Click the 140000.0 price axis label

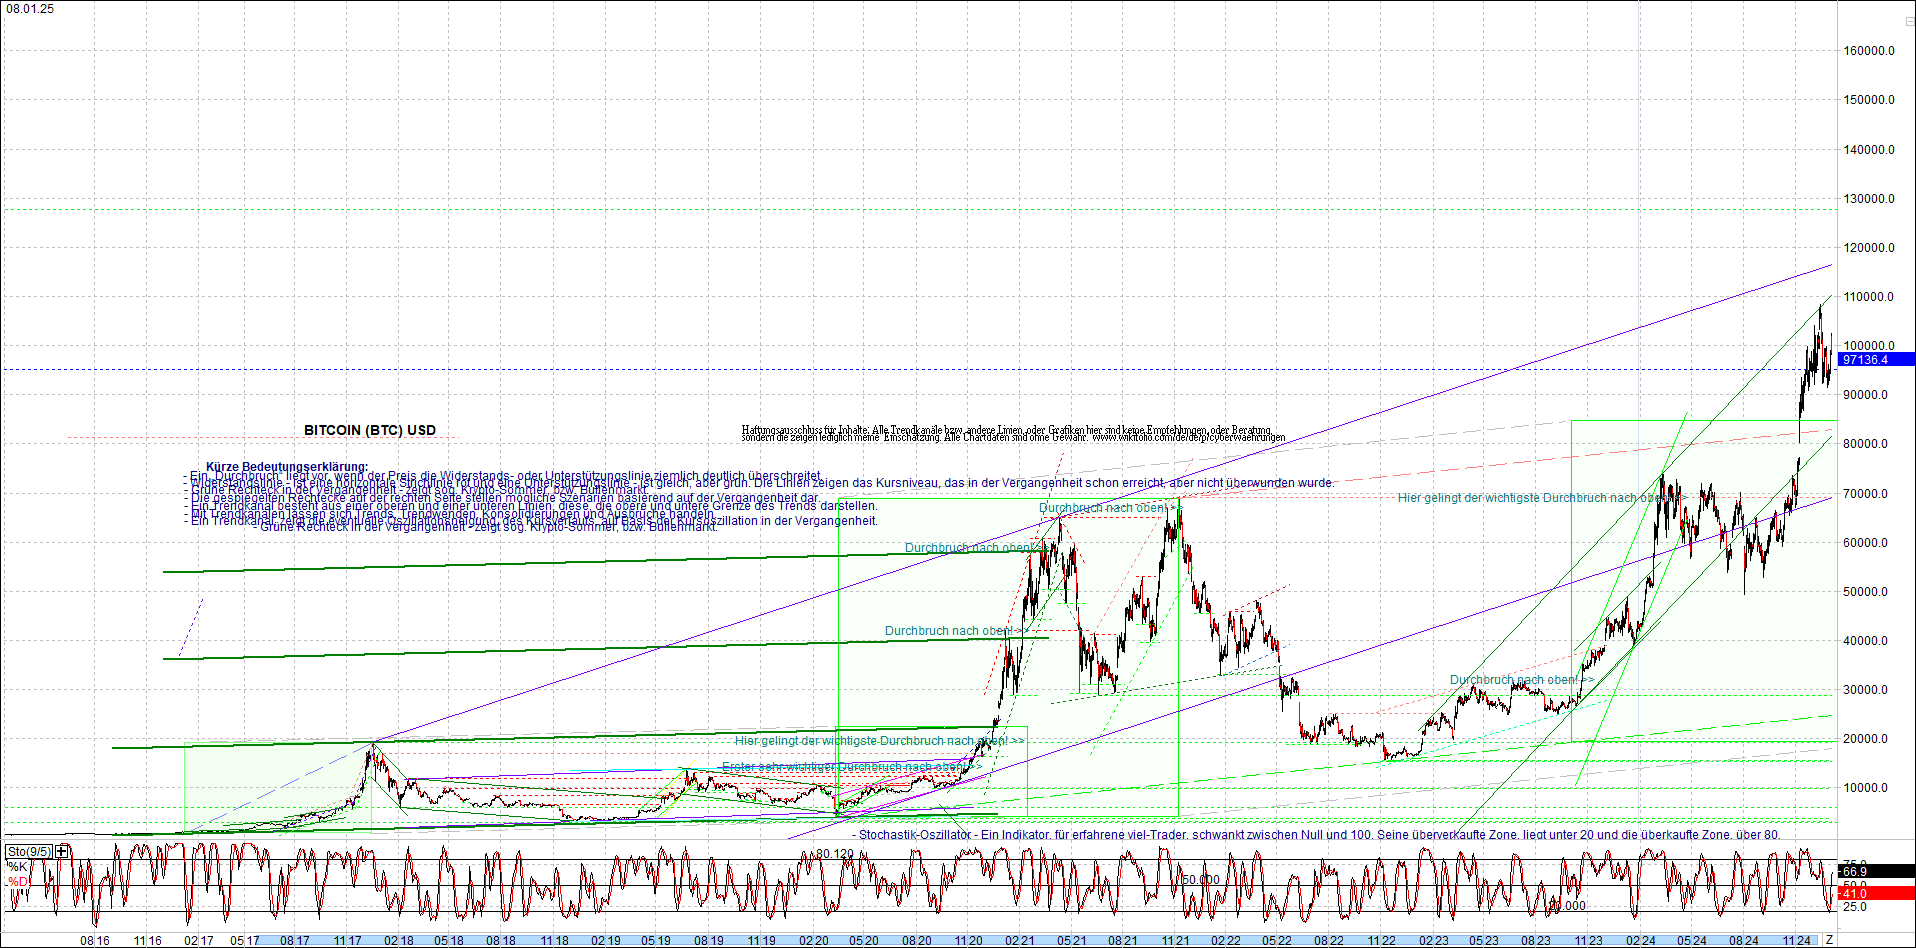pyautogui.click(x=1869, y=150)
